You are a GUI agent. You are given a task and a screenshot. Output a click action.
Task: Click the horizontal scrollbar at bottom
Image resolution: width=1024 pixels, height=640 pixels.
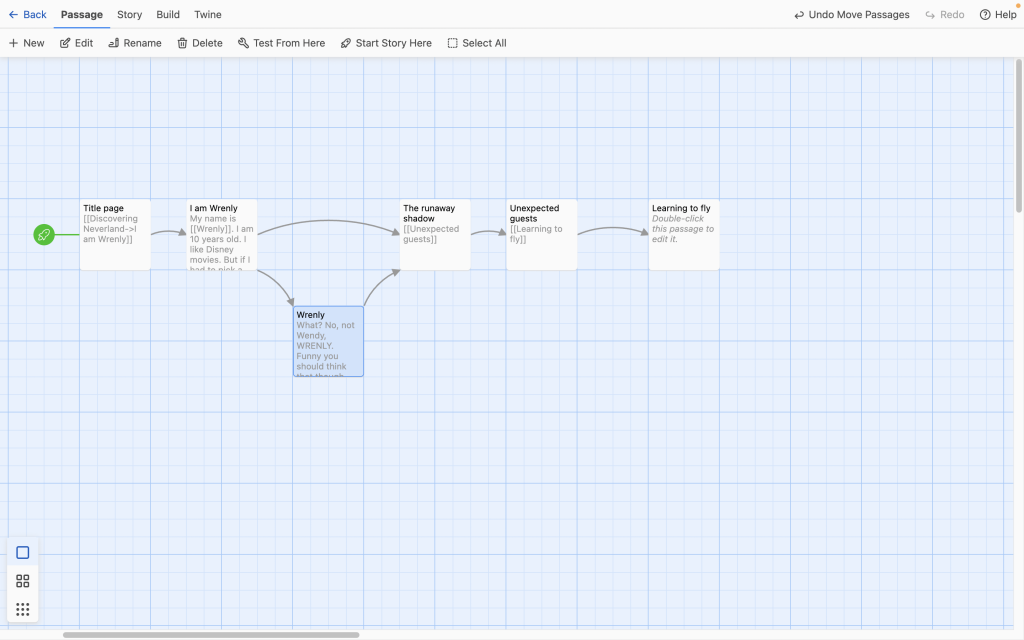click(211, 634)
